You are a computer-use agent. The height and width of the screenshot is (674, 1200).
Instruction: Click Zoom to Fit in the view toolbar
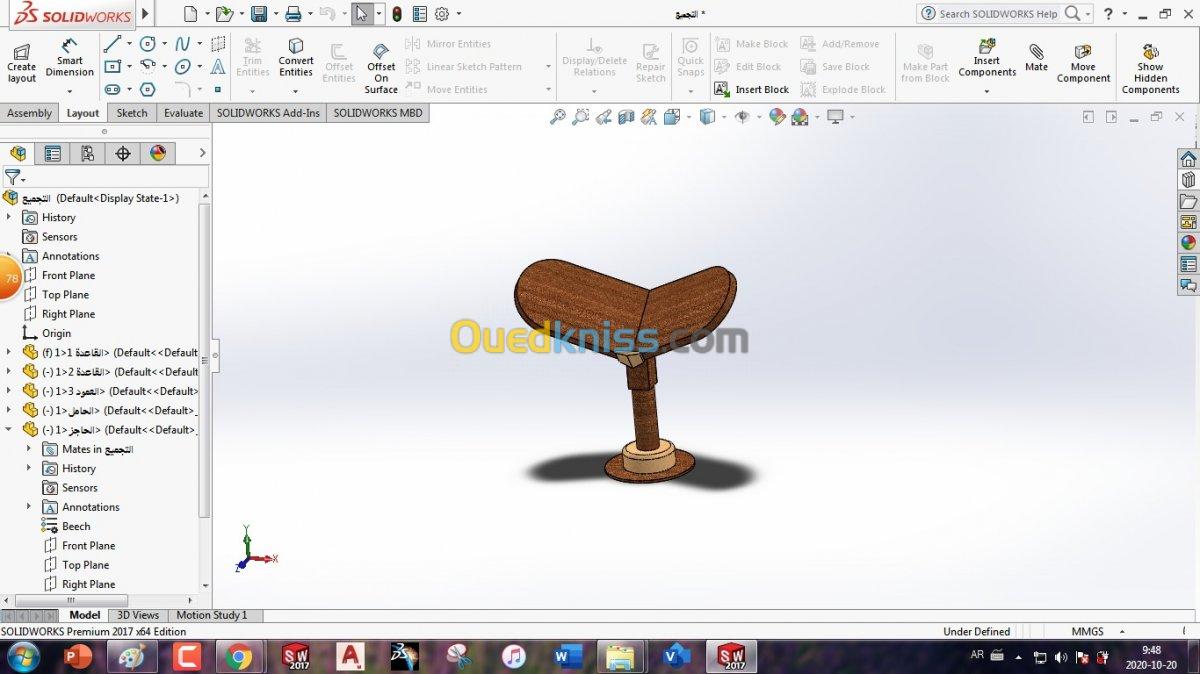pos(558,117)
